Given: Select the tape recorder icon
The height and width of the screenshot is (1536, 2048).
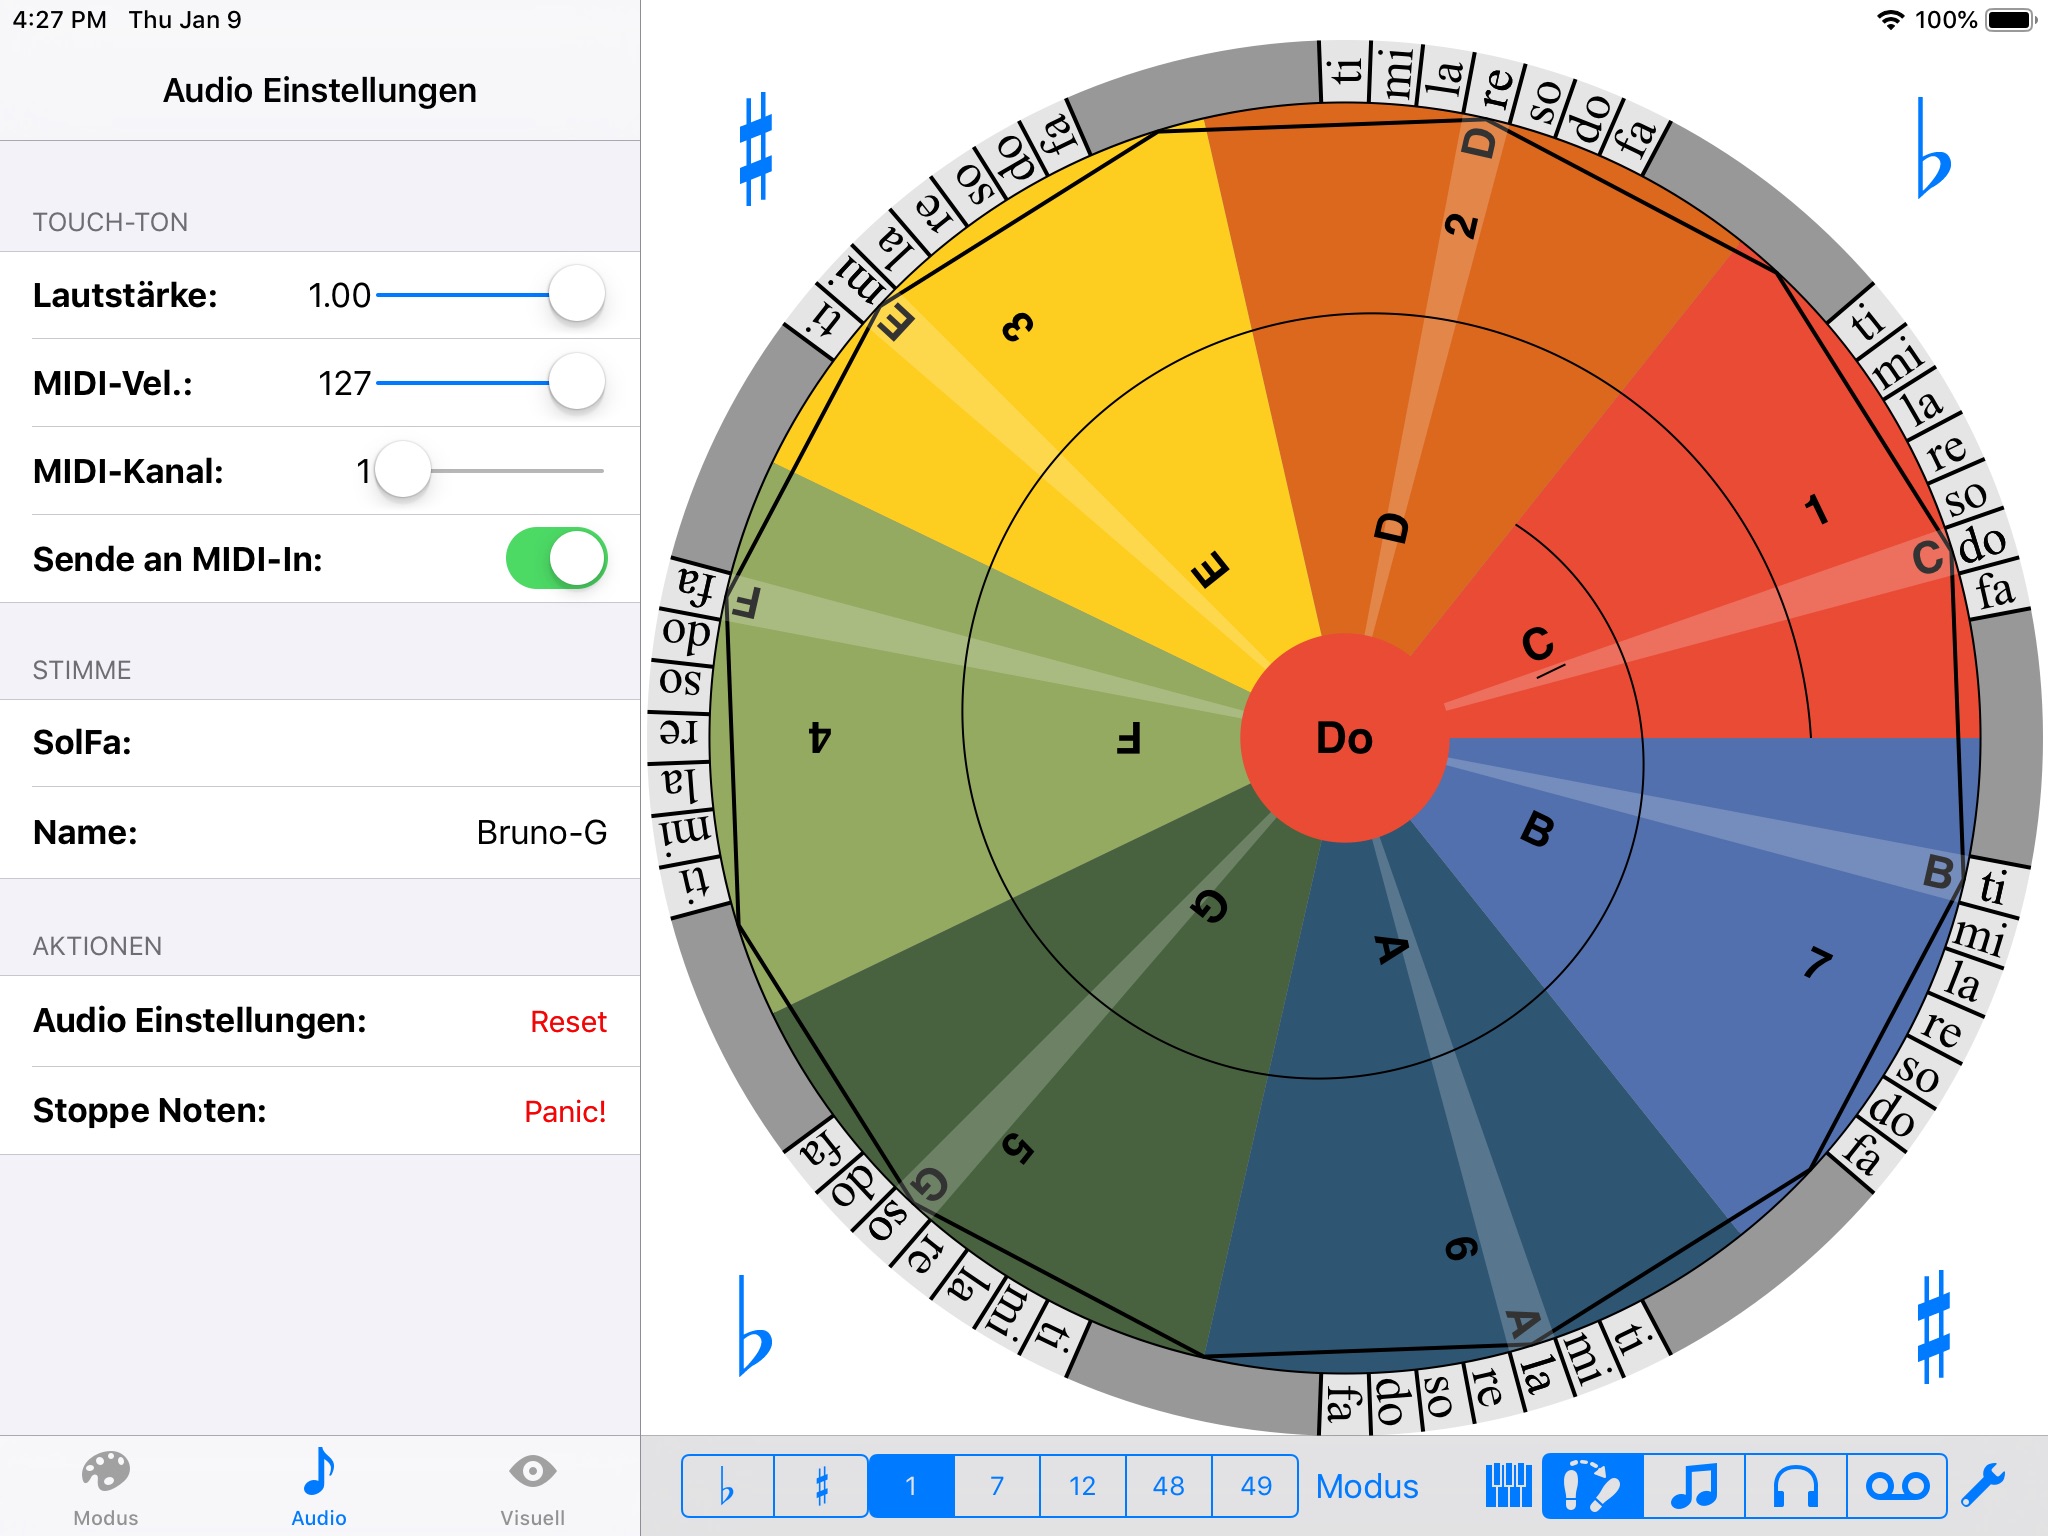Looking at the screenshot, I should [x=1897, y=1485].
